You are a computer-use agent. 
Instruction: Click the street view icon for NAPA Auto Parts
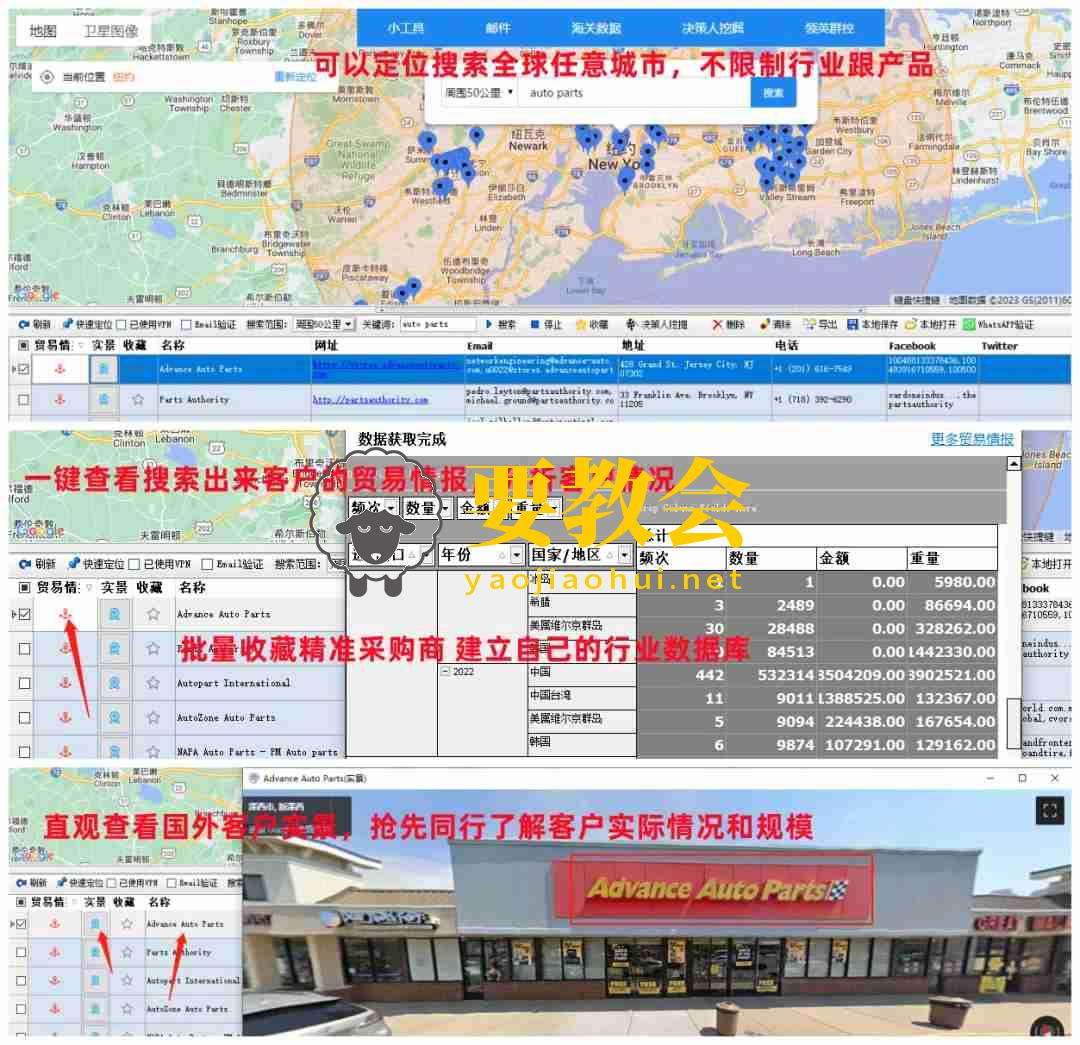[x=114, y=752]
